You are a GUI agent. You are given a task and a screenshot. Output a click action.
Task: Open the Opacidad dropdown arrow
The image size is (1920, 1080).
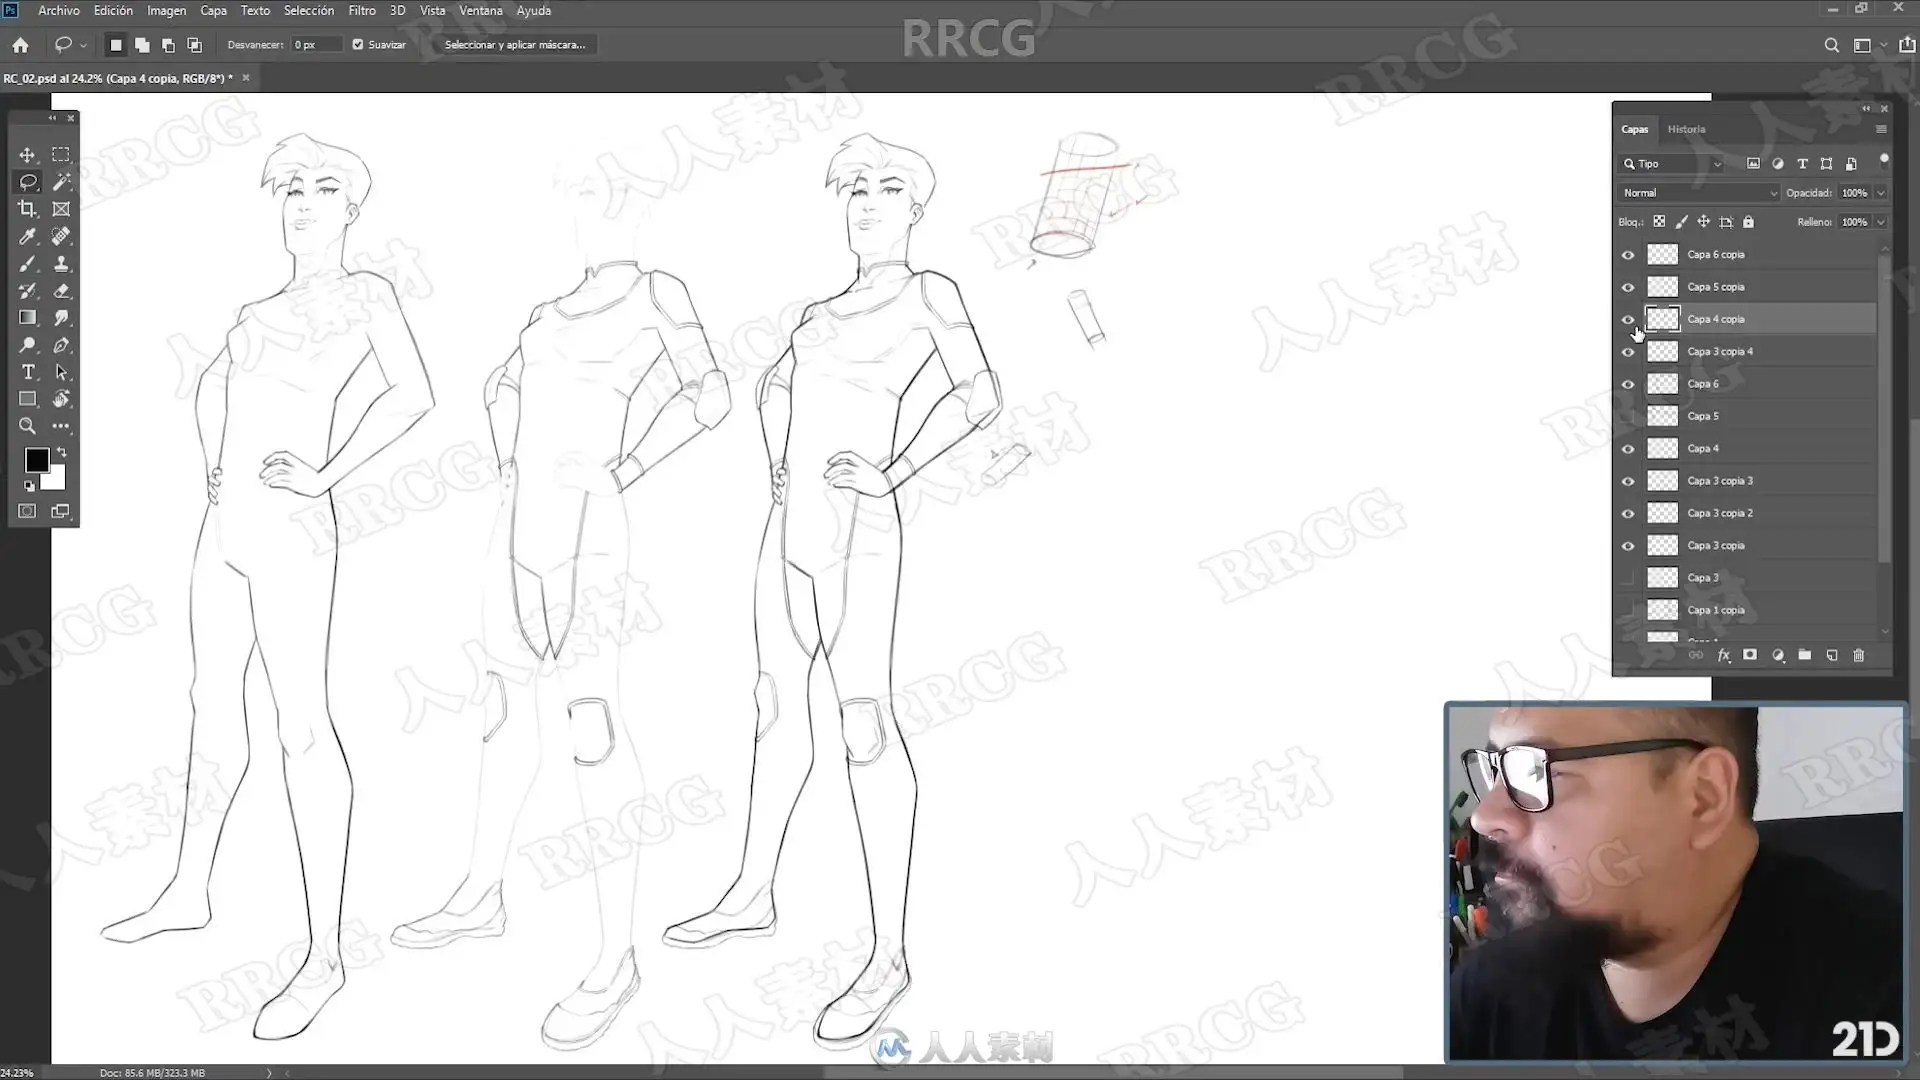pyautogui.click(x=1881, y=193)
